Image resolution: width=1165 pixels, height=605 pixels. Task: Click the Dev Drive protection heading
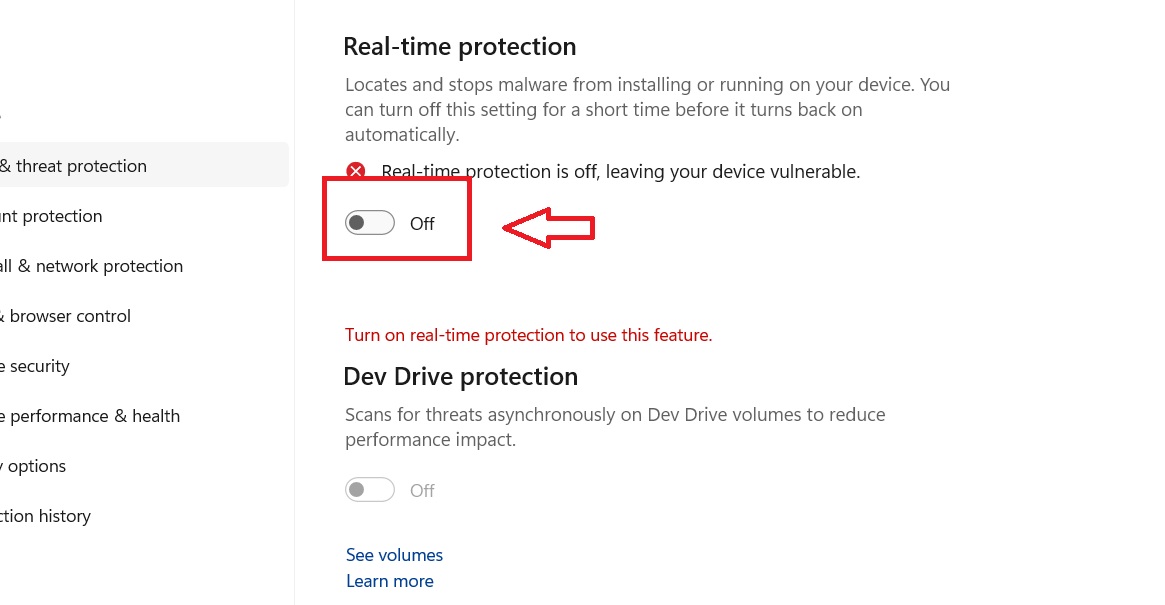460,377
